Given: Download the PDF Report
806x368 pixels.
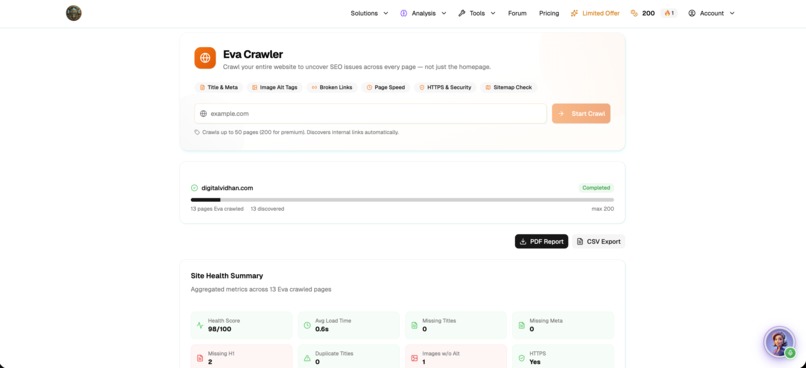Looking at the screenshot, I should [541, 242].
